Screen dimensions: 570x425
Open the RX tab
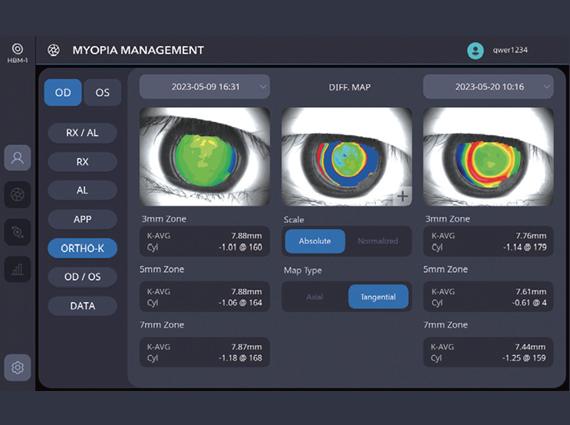(x=83, y=161)
